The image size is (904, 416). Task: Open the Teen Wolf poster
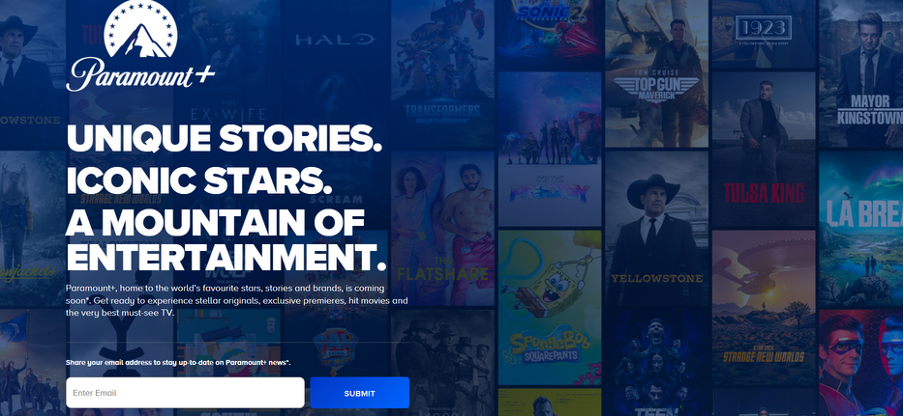click(x=656, y=363)
